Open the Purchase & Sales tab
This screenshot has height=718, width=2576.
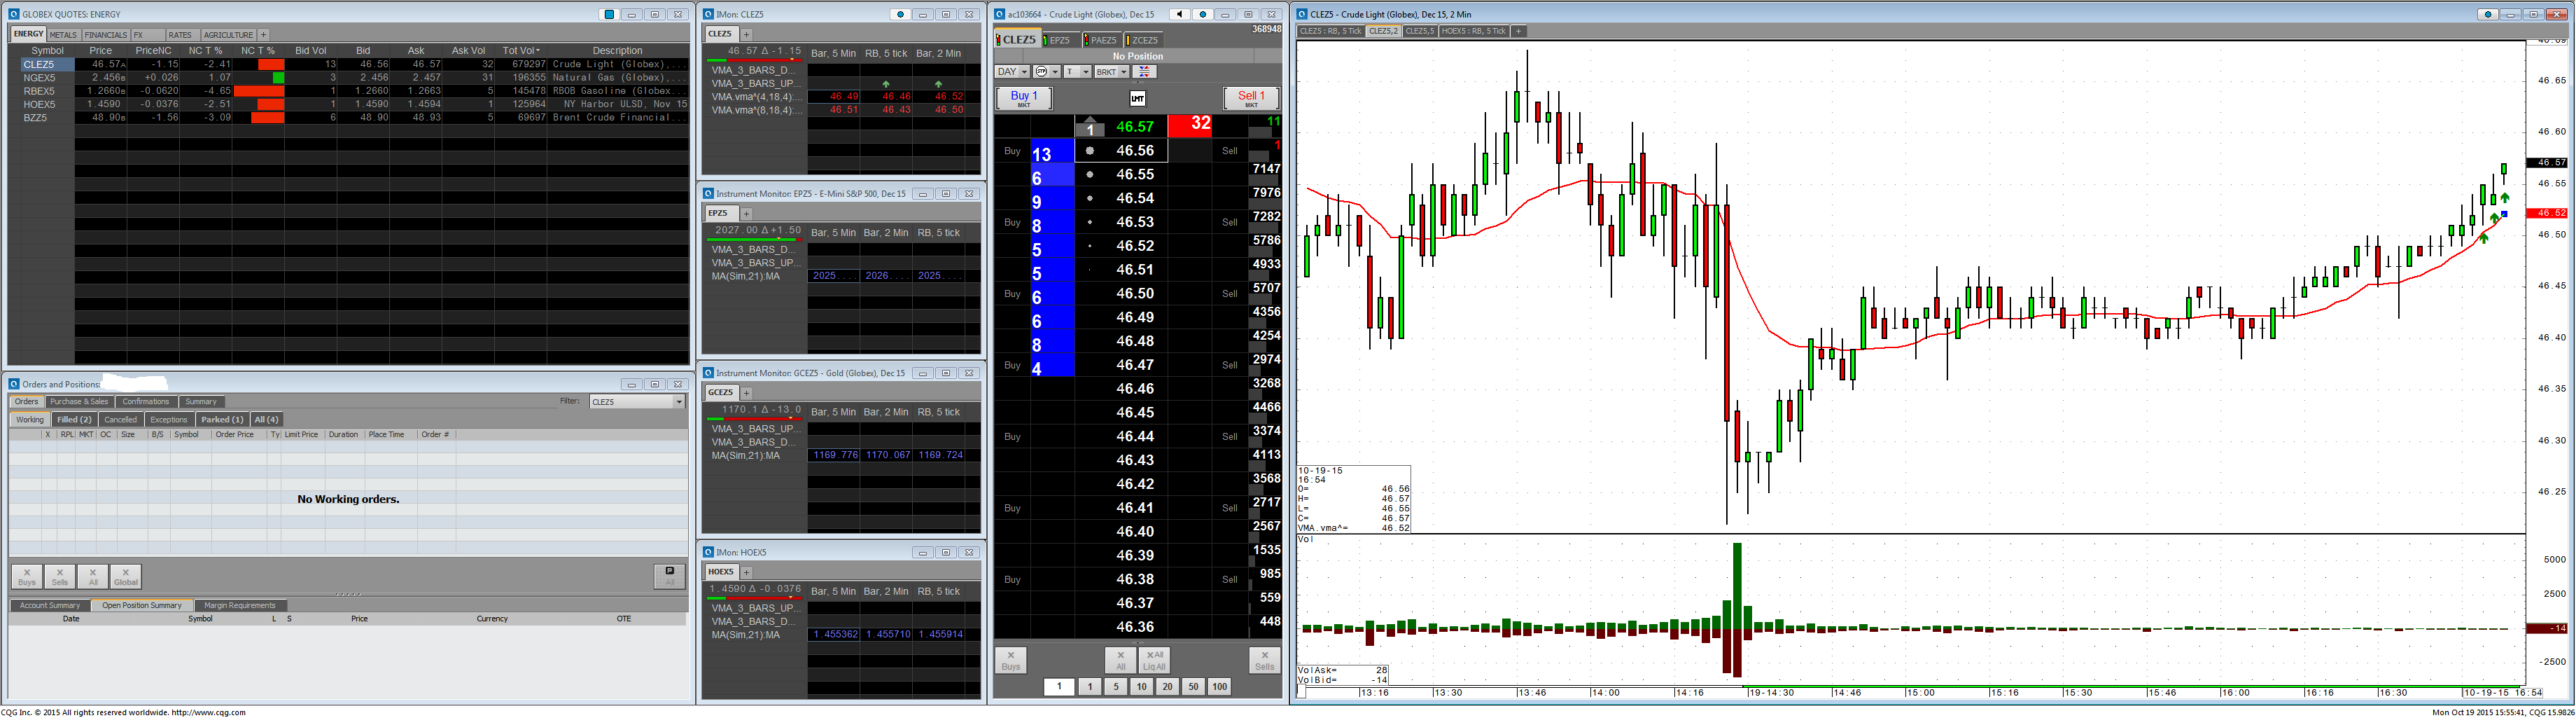[x=79, y=402]
